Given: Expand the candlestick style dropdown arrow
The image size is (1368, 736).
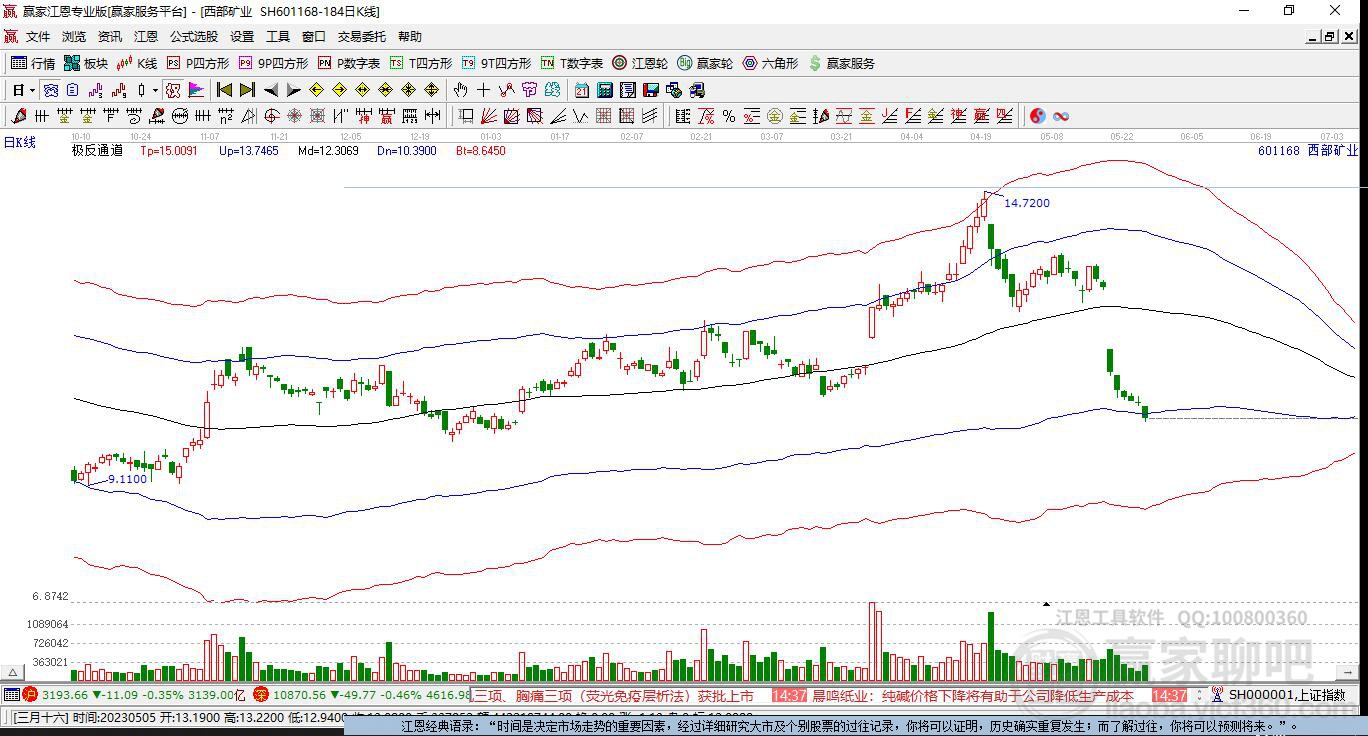Looking at the screenshot, I should coord(155,90).
